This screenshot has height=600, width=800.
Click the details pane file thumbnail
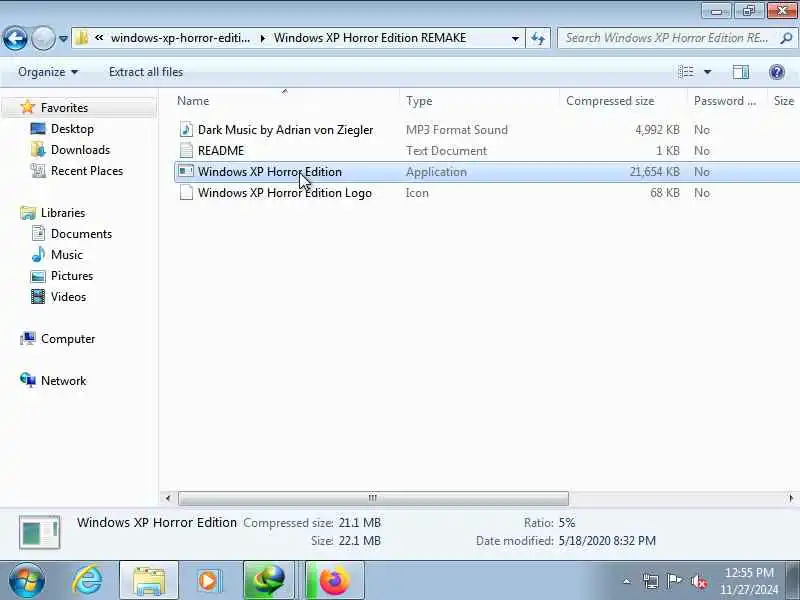coord(39,532)
